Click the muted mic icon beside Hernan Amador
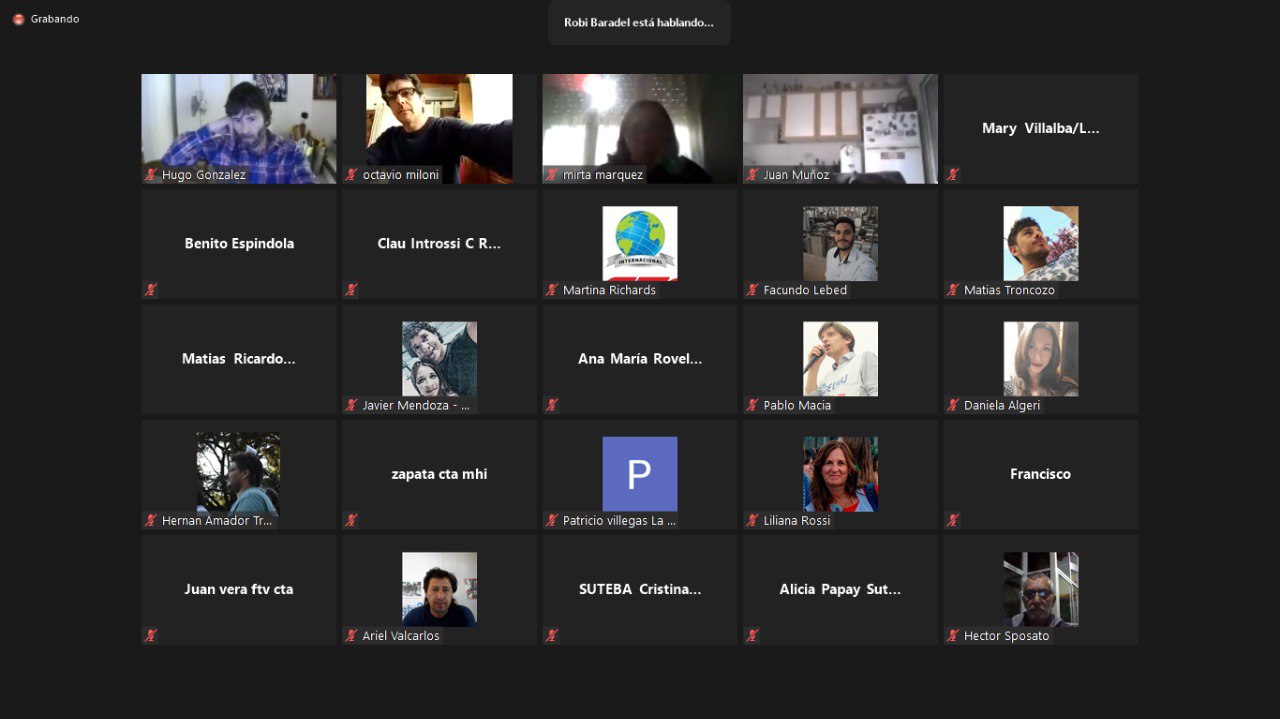Image resolution: width=1280 pixels, height=719 pixels. coord(152,520)
